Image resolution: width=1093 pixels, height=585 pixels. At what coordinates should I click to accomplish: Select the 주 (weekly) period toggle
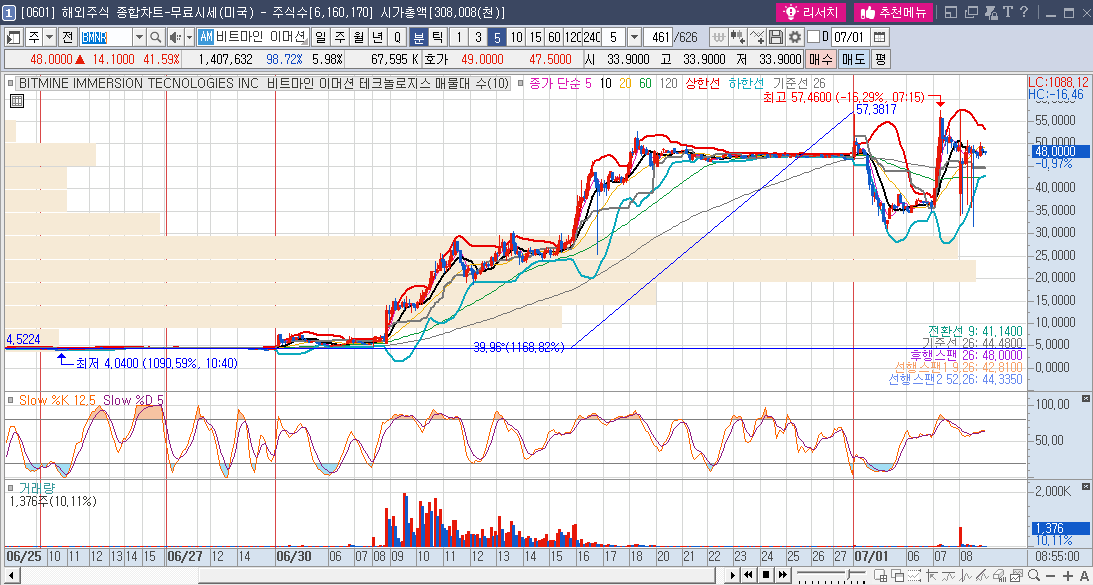coord(339,37)
